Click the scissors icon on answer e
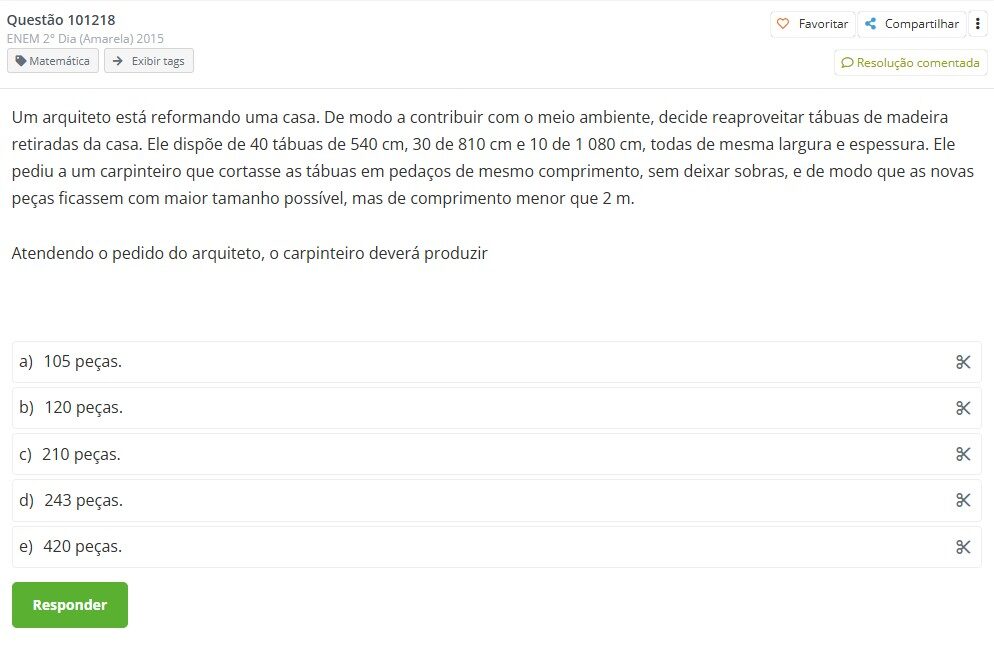The image size is (994, 645). click(963, 547)
